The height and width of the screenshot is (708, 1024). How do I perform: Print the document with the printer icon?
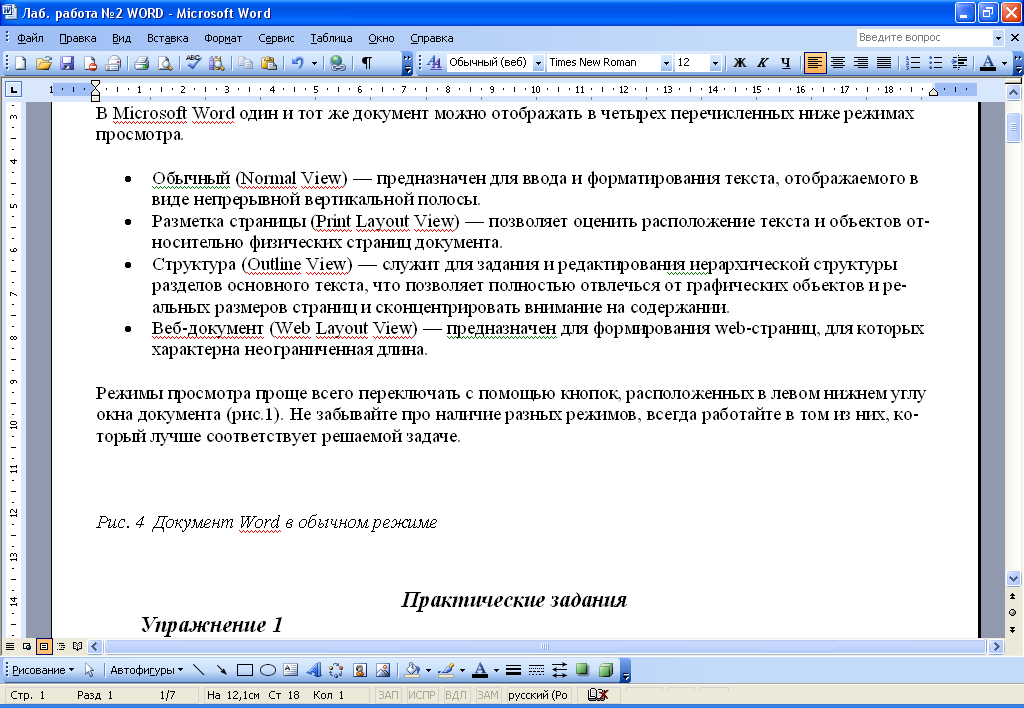(x=141, y=63)
